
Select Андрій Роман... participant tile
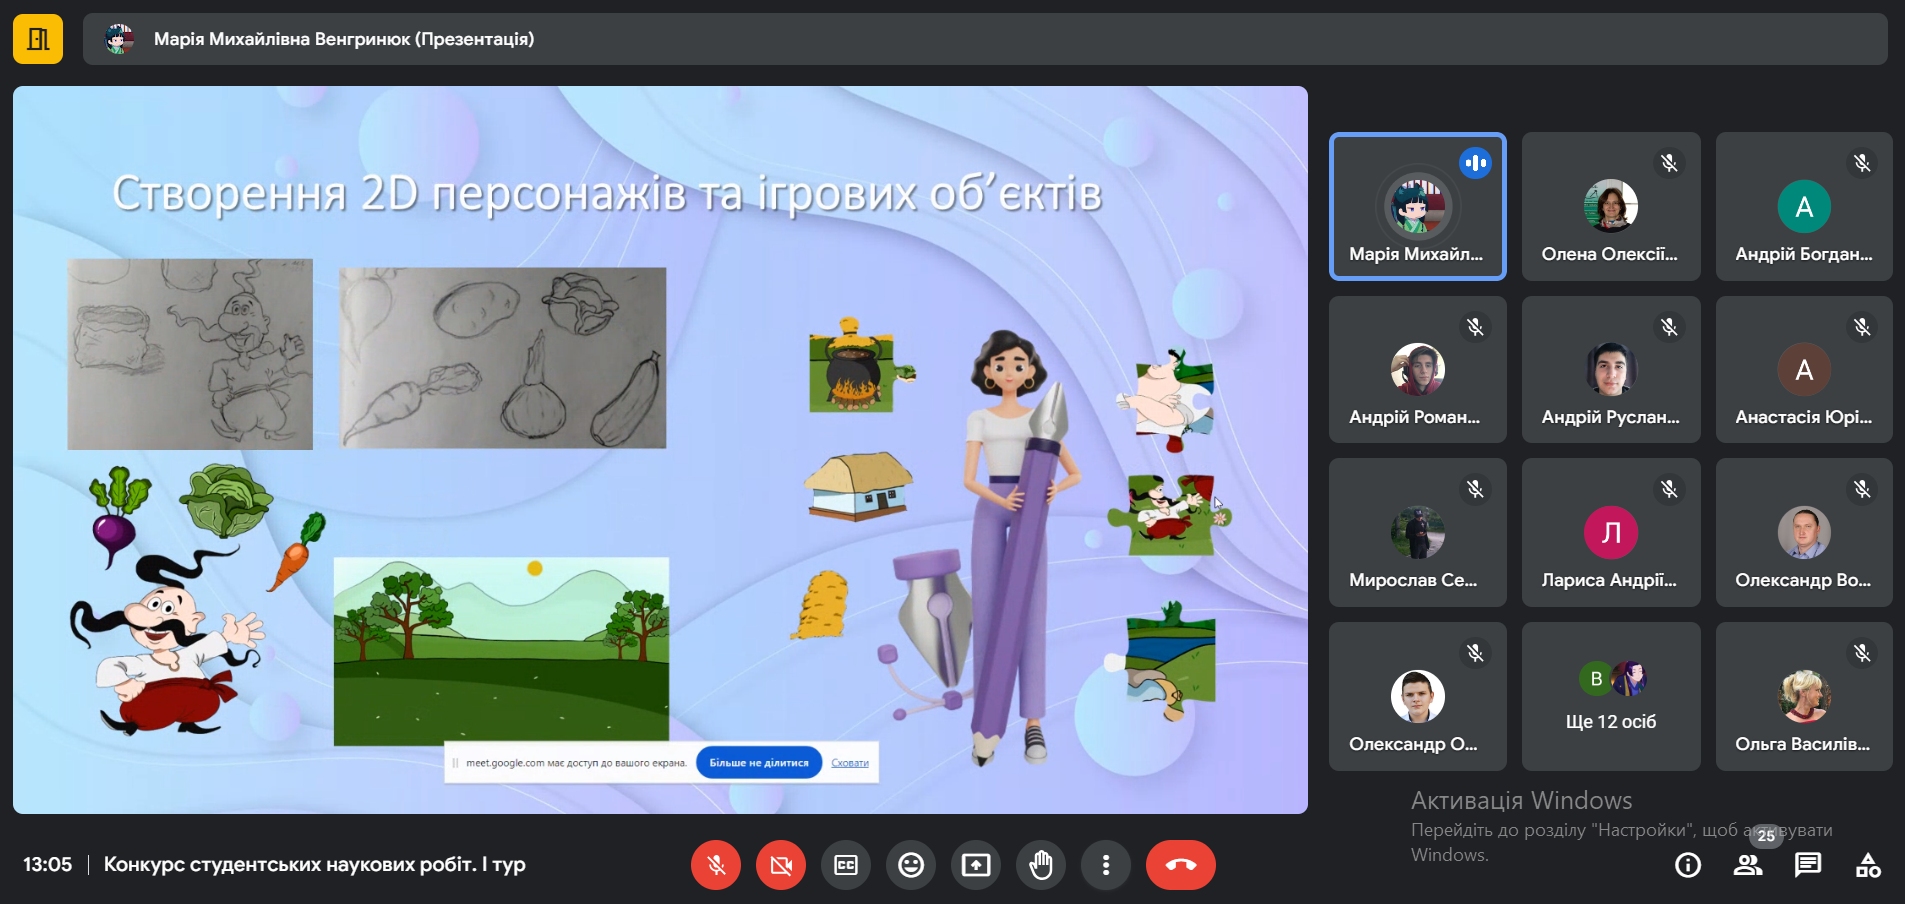(x=1417, y=369)
